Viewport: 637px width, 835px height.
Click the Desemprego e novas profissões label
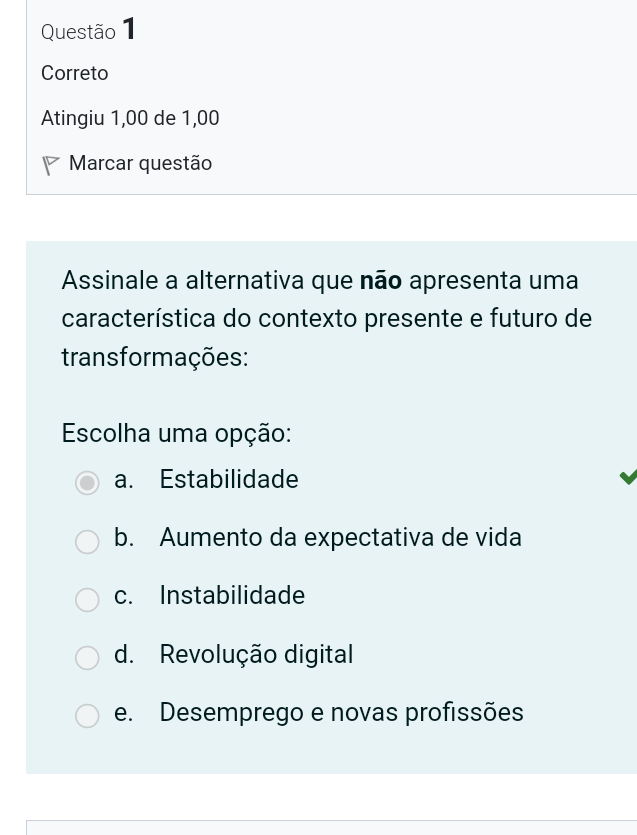[341, 713]
